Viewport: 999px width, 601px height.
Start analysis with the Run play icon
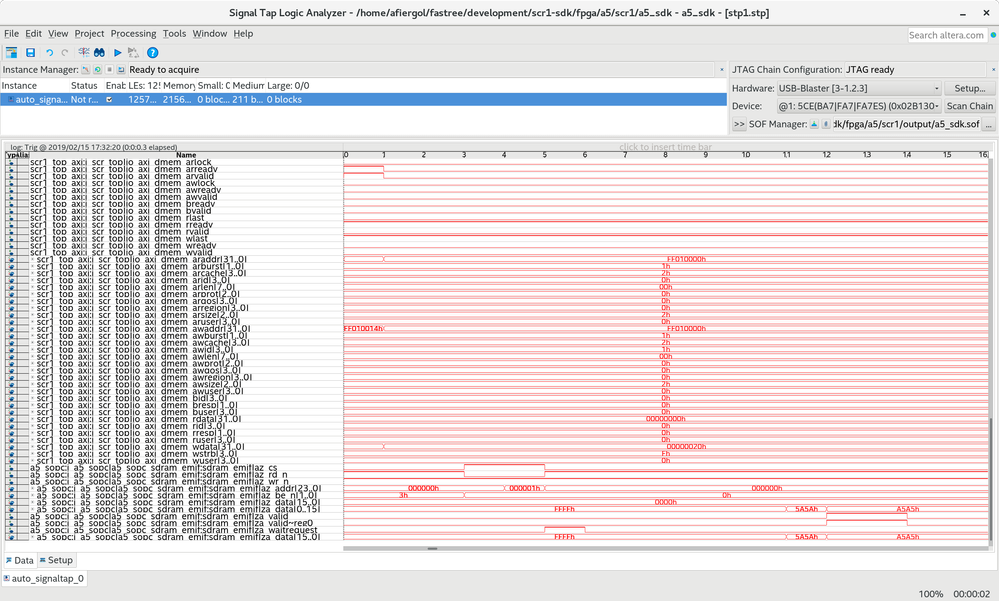tap(117, 52)
